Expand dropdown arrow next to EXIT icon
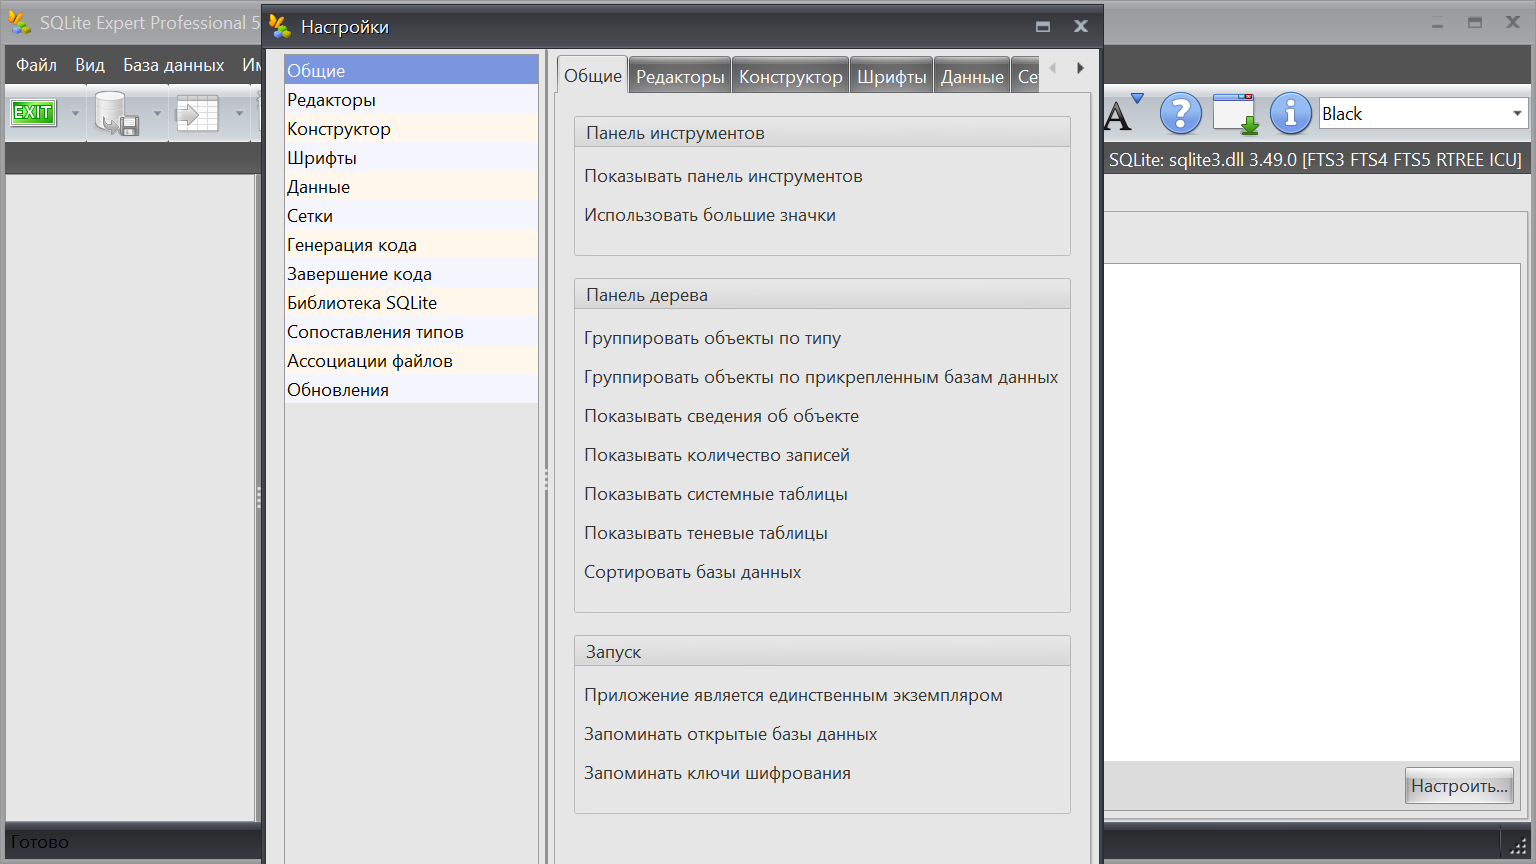The width and height of the screenshot is (1536, 864). pyautogui.click(x=75, y=113)
